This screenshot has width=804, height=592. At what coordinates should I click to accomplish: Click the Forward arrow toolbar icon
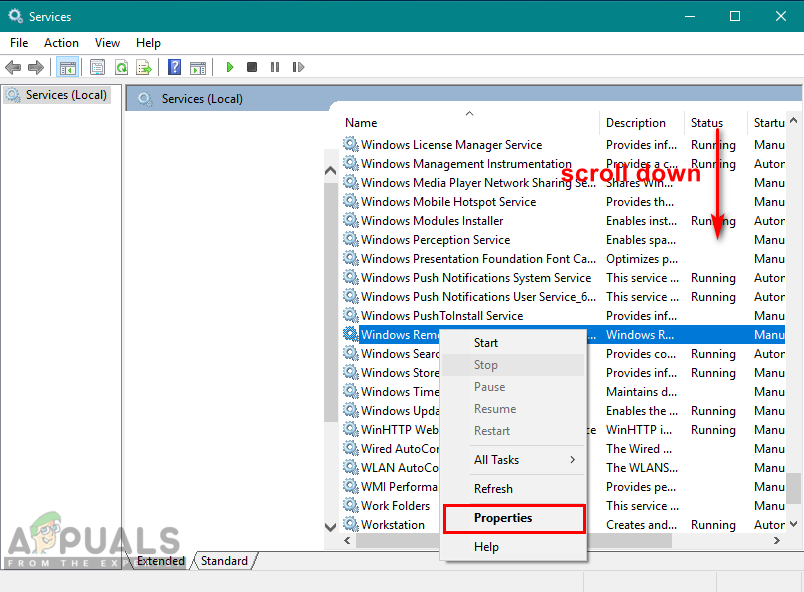pyautogui.click(x=36, y=67)
